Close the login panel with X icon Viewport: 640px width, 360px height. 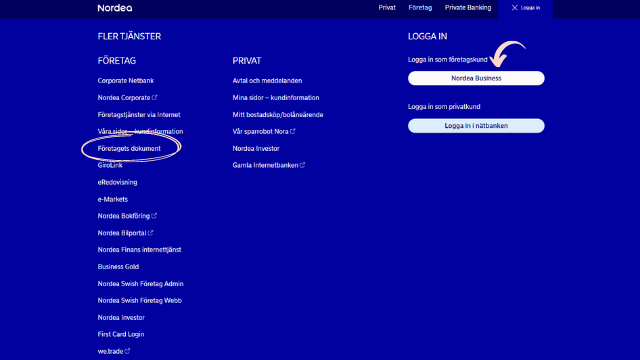(514, 8)
